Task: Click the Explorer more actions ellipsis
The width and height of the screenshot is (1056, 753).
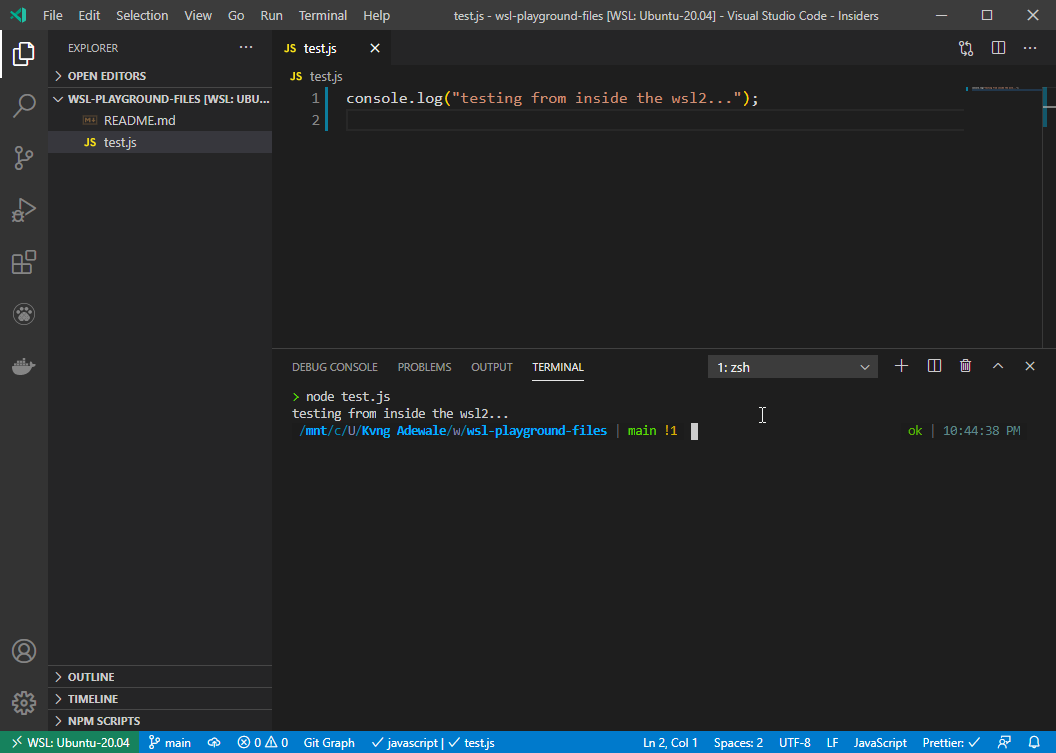Action: point(246,48)
